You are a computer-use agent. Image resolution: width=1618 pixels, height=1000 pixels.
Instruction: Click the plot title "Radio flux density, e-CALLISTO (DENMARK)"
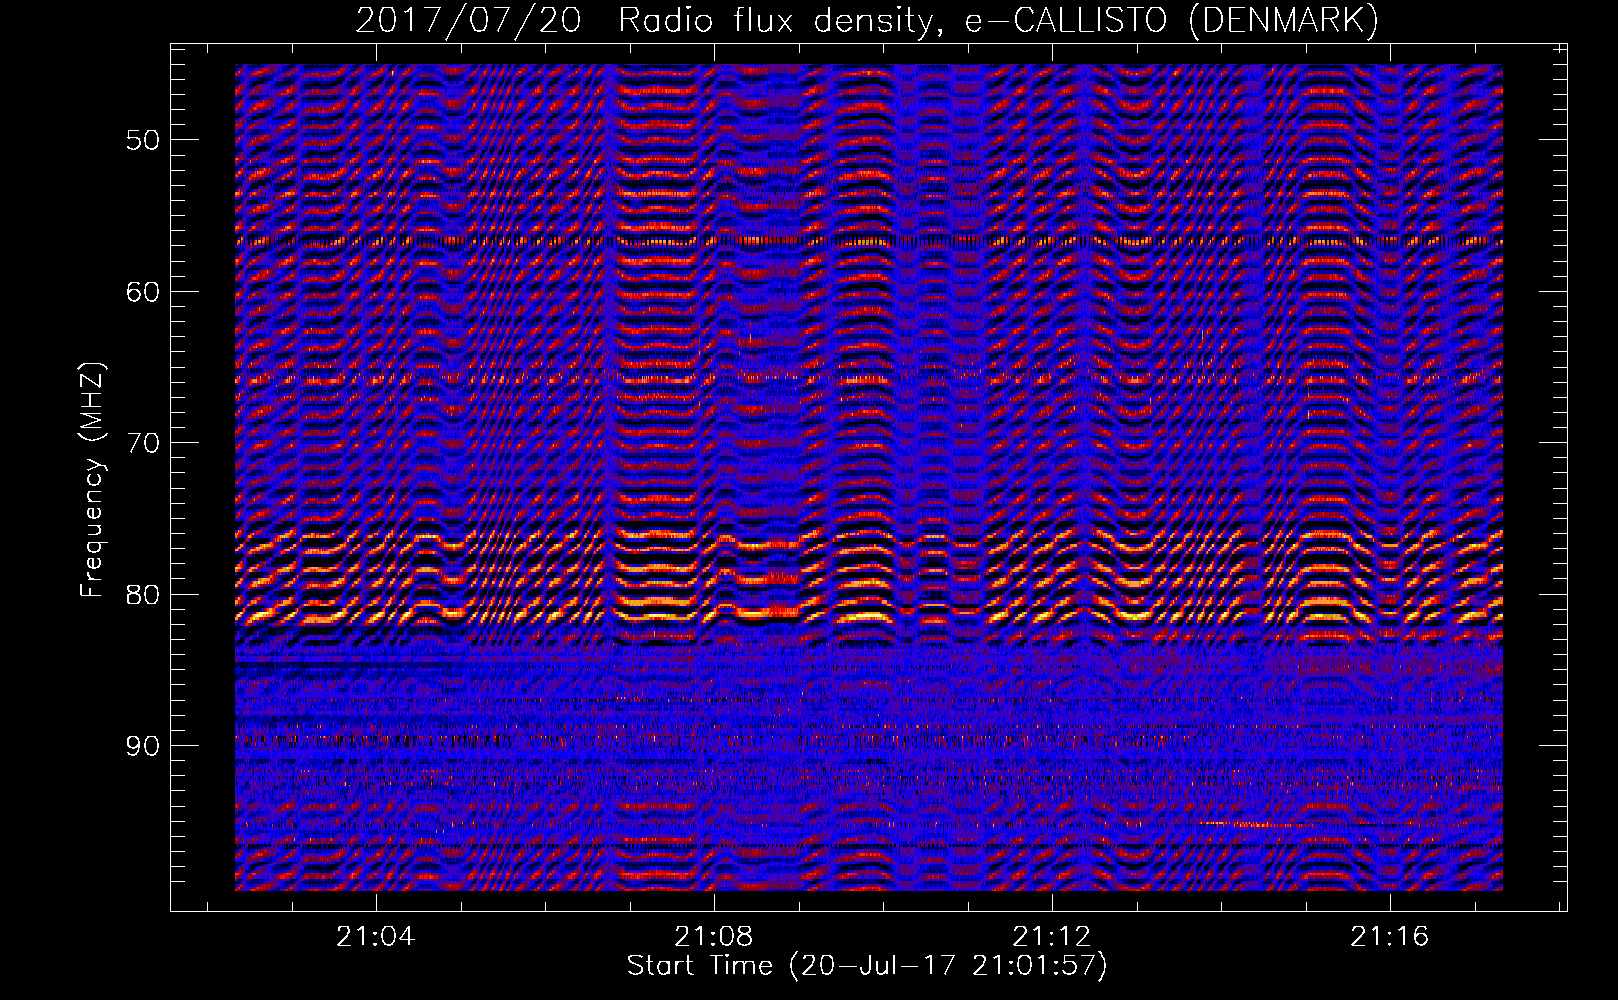pos(999,20)
